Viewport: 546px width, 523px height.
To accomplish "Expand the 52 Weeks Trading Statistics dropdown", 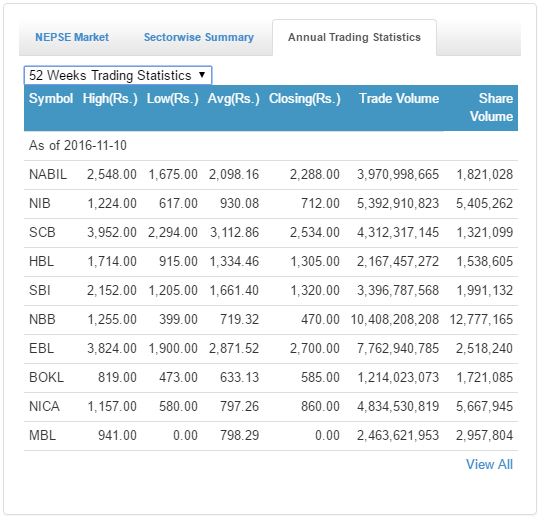I will click(x=118, y=75).
